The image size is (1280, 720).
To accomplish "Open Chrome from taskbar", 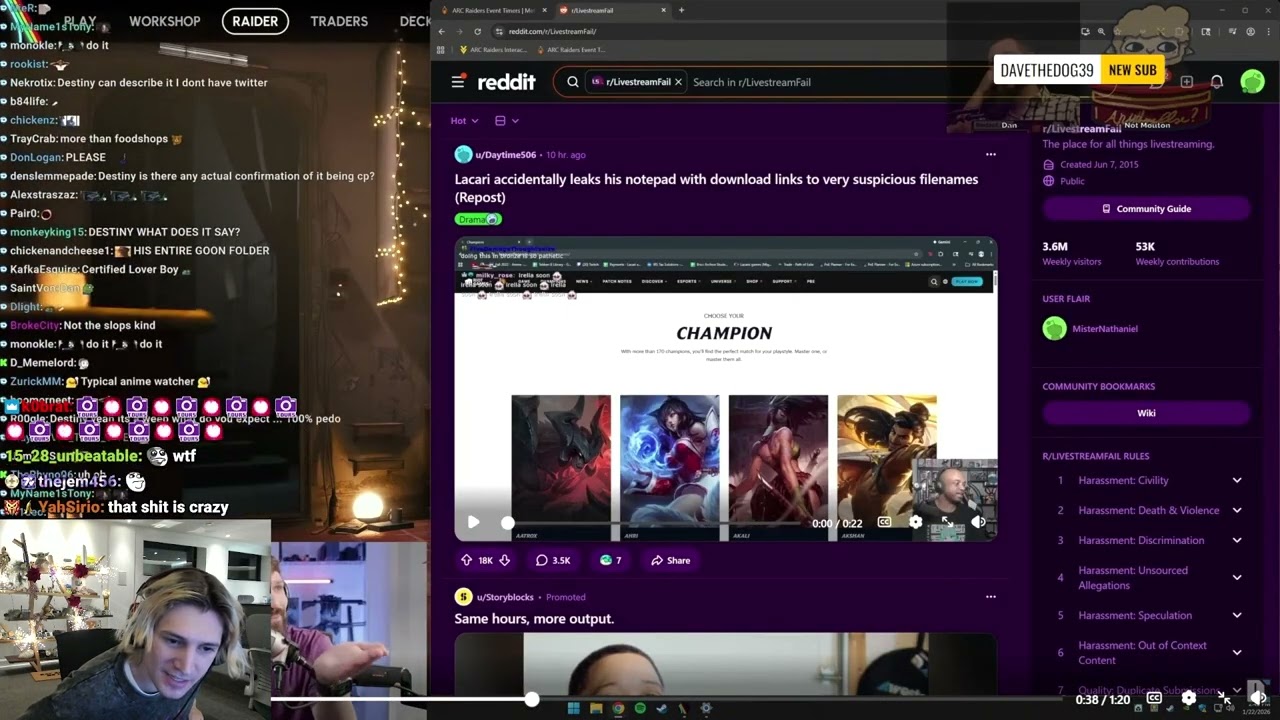I will [x=618, y=709].
